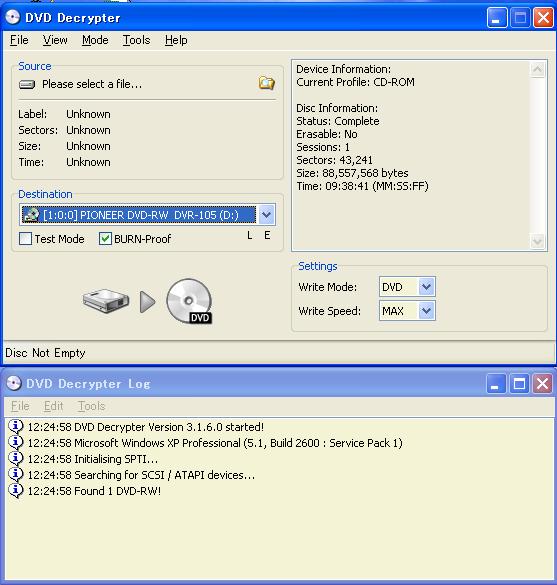
Task: Select the log row 'Initialising SPTI...'
Action: point(93,459)
